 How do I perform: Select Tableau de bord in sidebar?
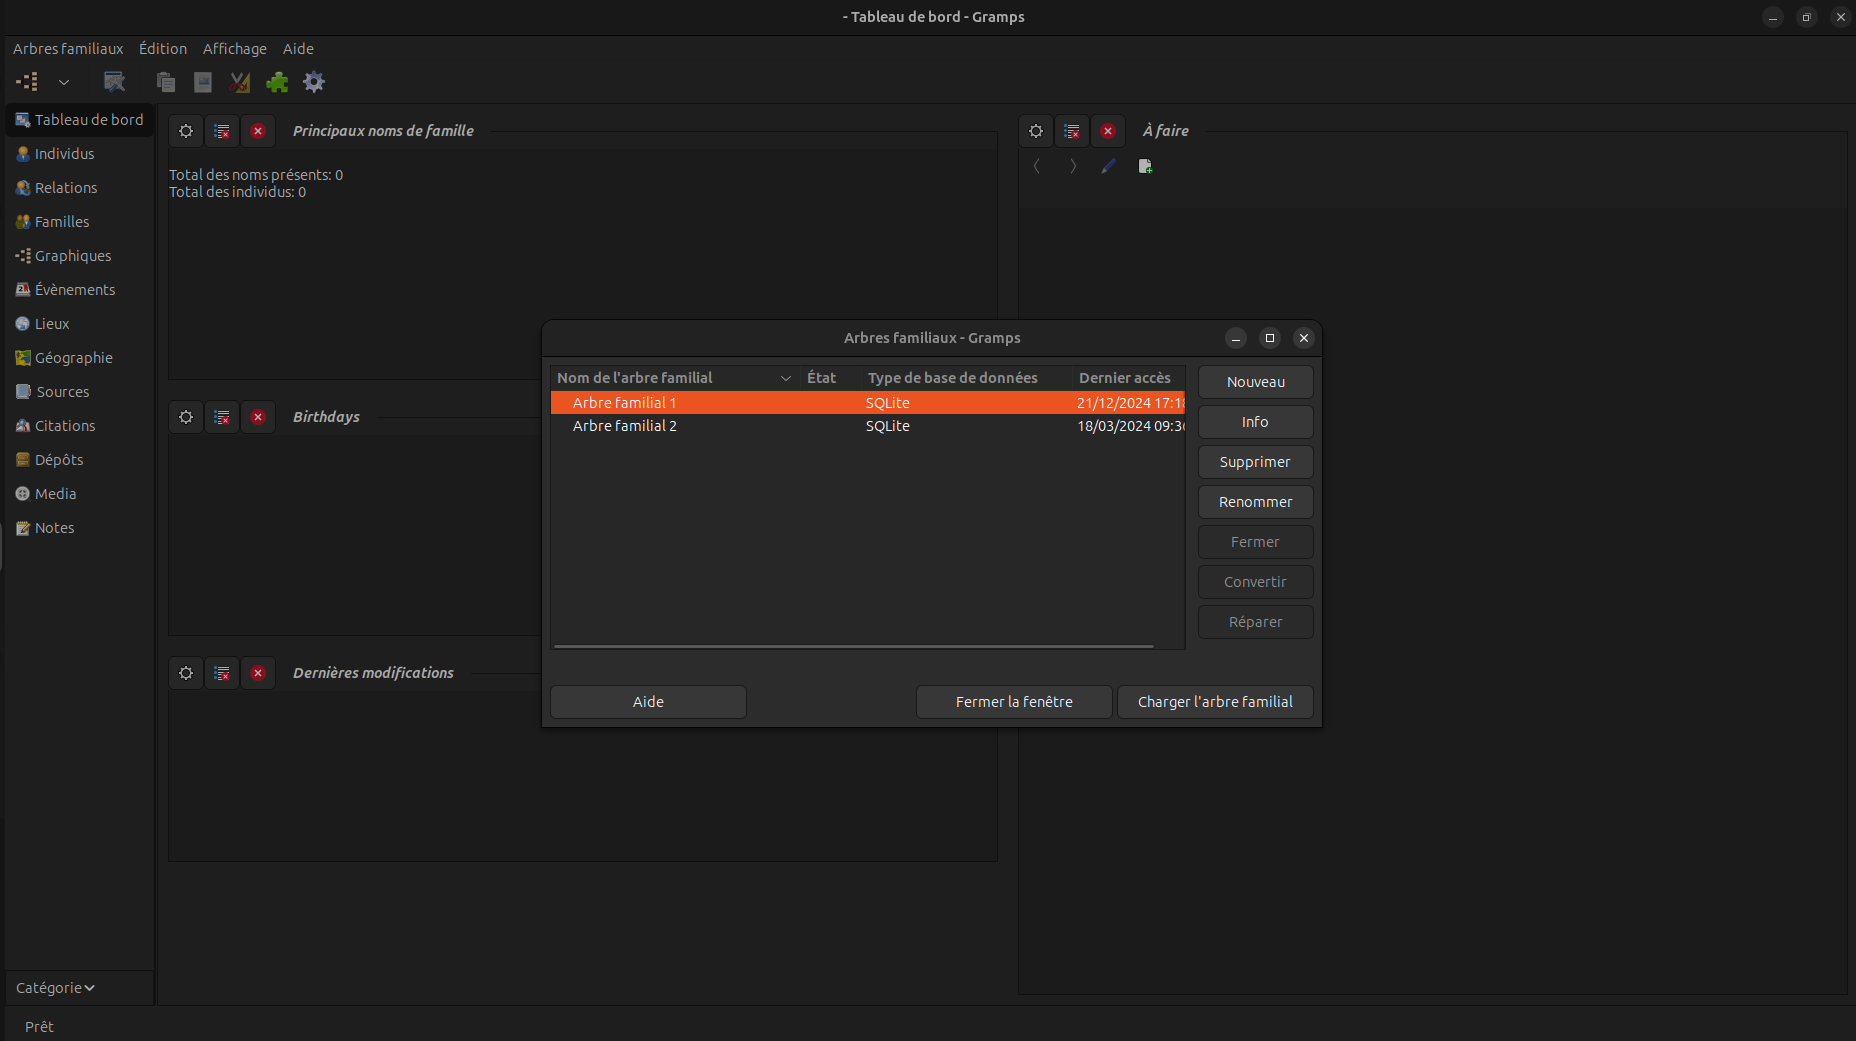80,120
